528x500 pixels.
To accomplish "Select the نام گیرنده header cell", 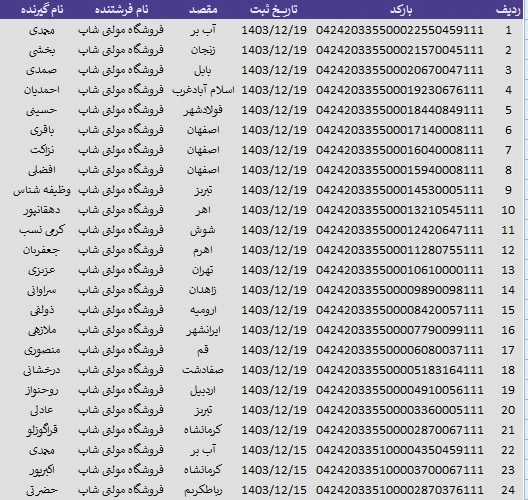I will [42, 10].
